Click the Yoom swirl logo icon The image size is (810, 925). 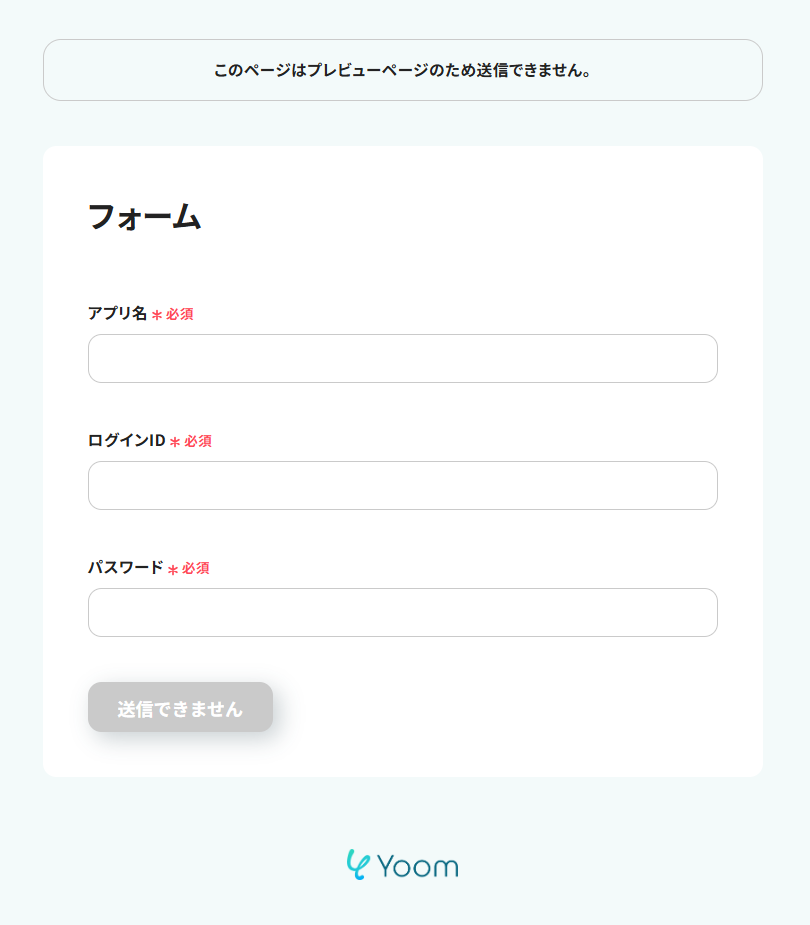(358, 864)
